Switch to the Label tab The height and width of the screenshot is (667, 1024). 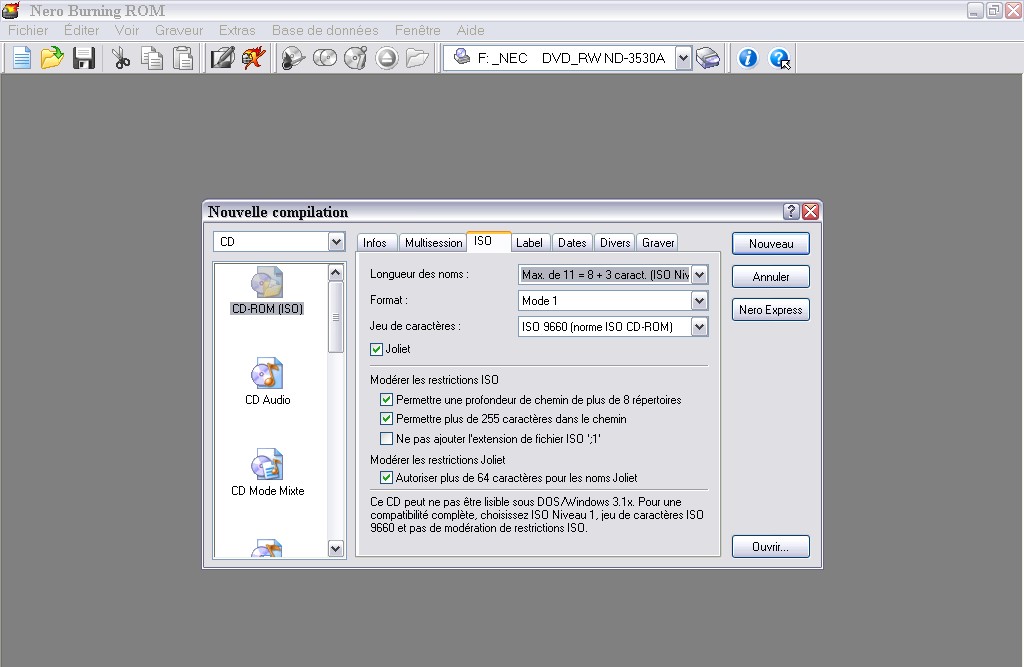[529, 242]
